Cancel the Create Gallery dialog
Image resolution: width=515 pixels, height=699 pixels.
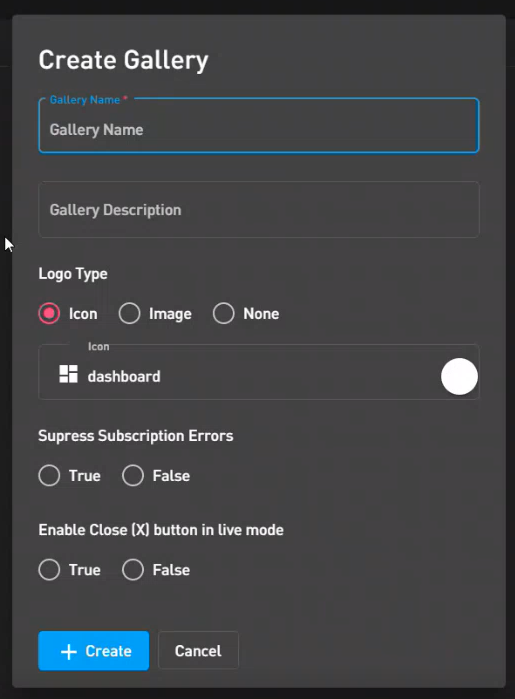[x=198, y=650]
